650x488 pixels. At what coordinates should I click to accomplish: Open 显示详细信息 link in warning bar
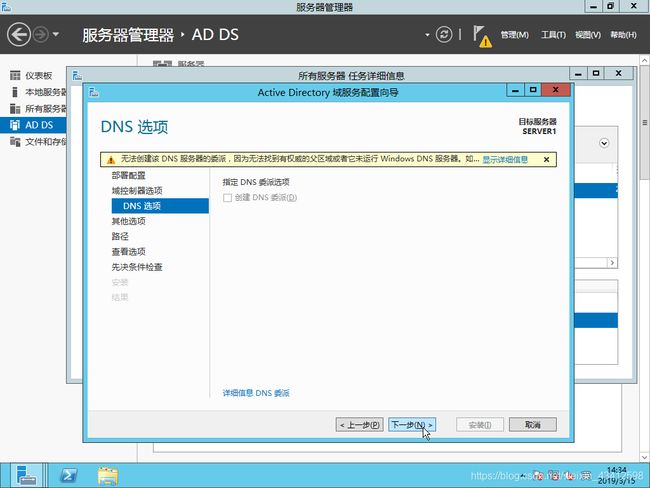click(x=505, y=160)
